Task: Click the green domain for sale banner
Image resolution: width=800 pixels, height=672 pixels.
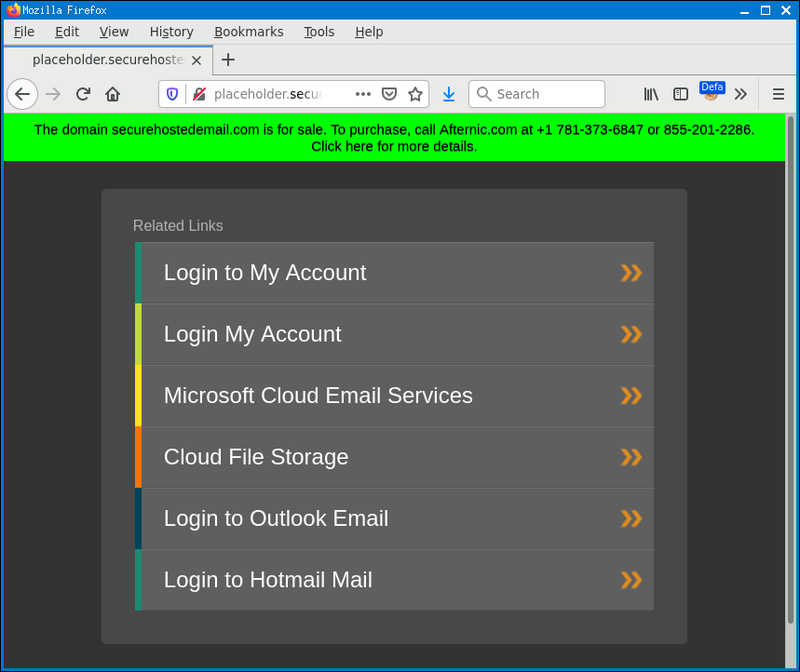Action: point(394,138)
